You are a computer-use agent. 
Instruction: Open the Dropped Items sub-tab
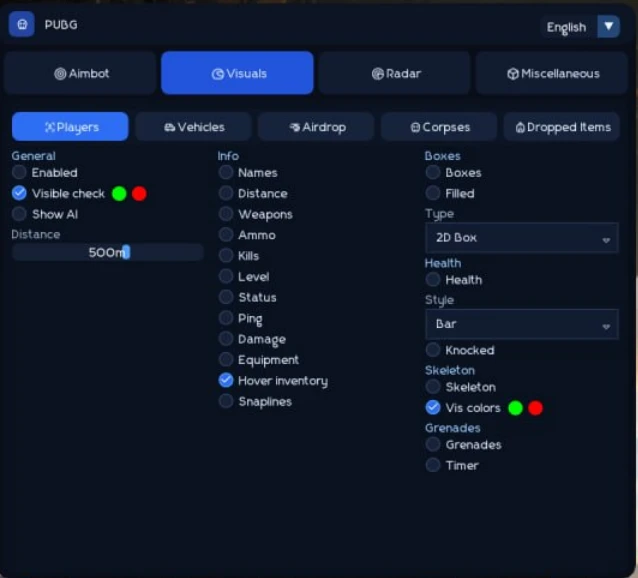562,127
